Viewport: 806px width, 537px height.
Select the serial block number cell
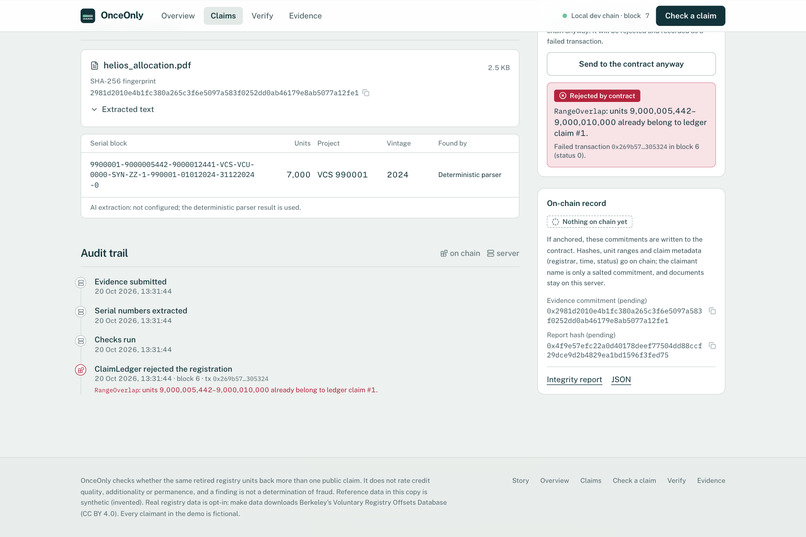click(172, 175)
